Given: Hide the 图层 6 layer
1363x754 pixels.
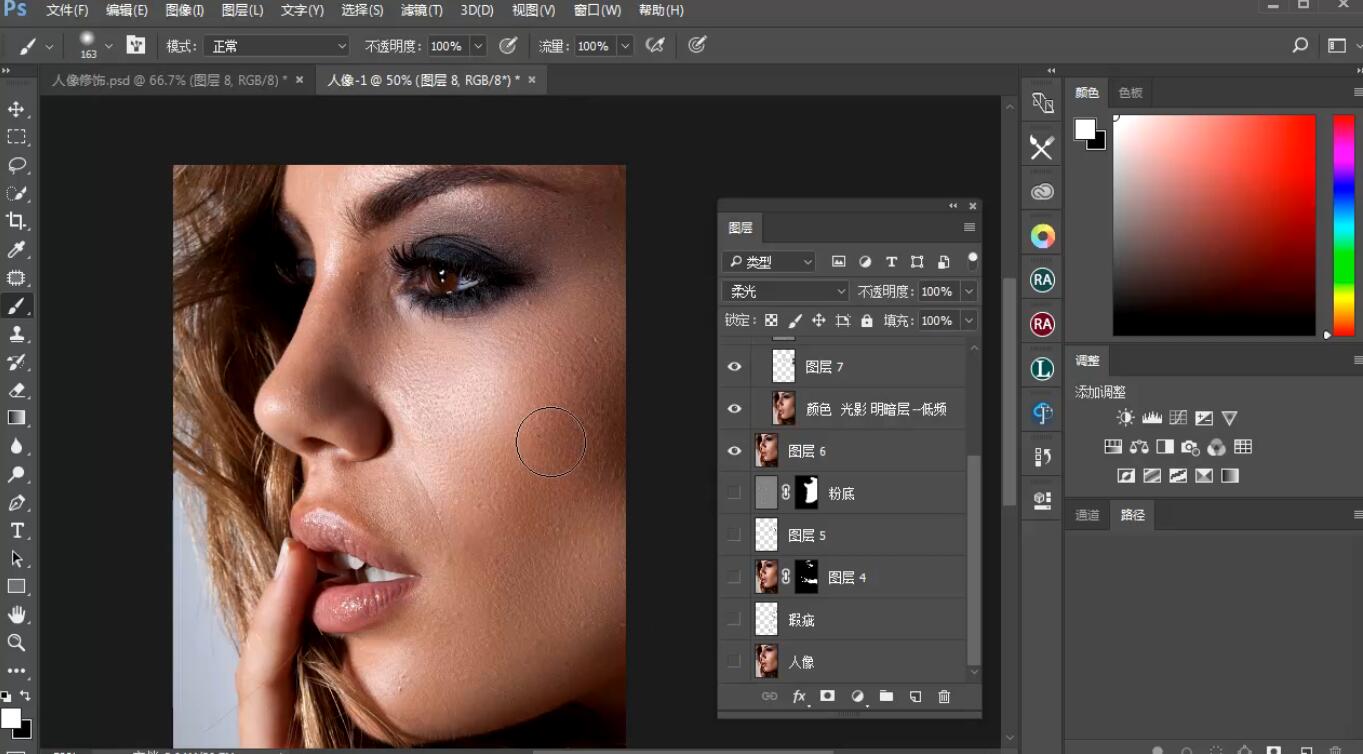Looking at the screenshot, I should click(x=734, y=451).
